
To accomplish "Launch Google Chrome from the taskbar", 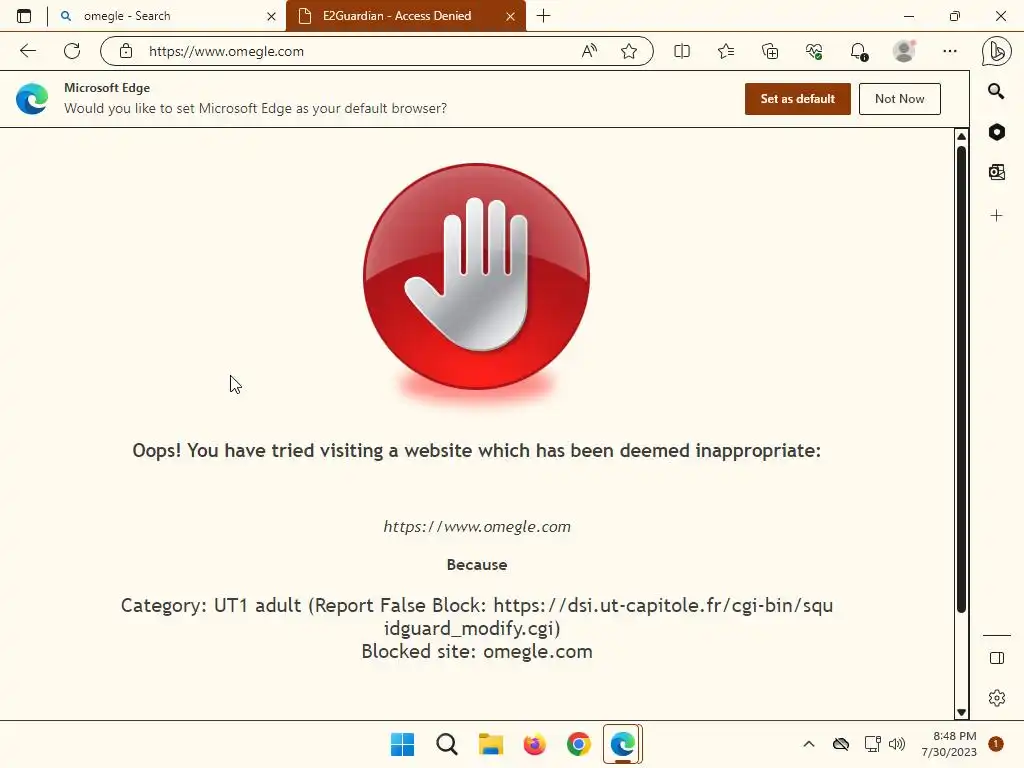I will click(x=579, y=744).
